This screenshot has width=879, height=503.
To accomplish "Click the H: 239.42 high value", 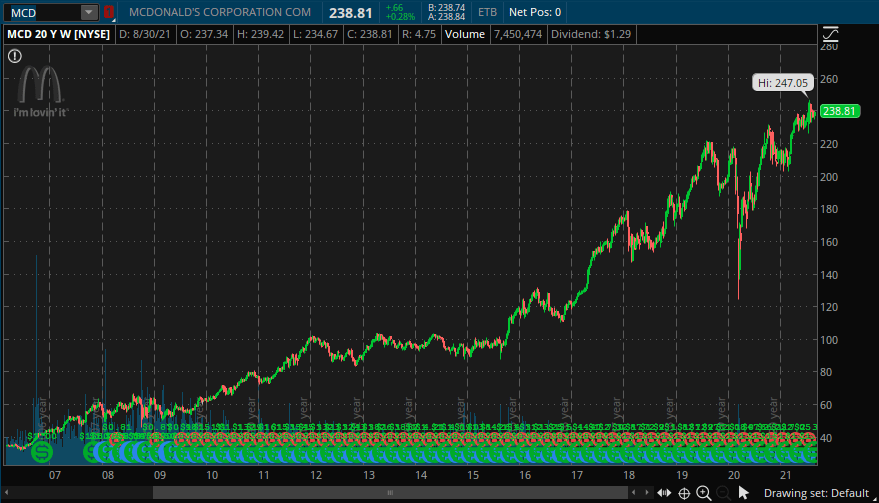I will tap(260, 34).
